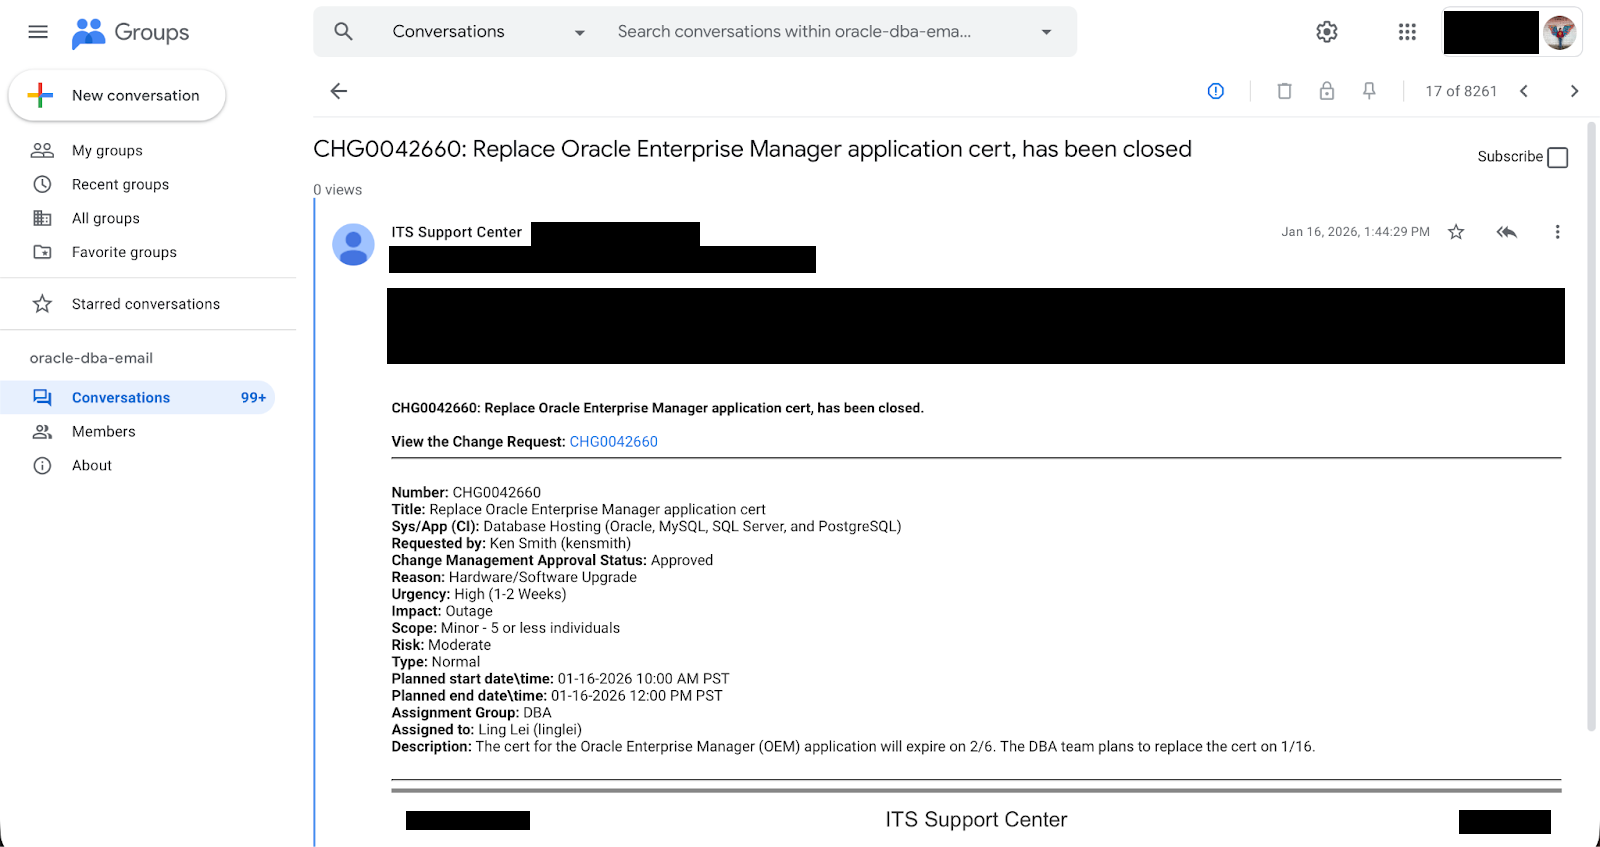Image resolution: width=1600 pixels, height=847 pixels.
Task: Open the About page of oracle-dba-email
Action: point(91,464)
